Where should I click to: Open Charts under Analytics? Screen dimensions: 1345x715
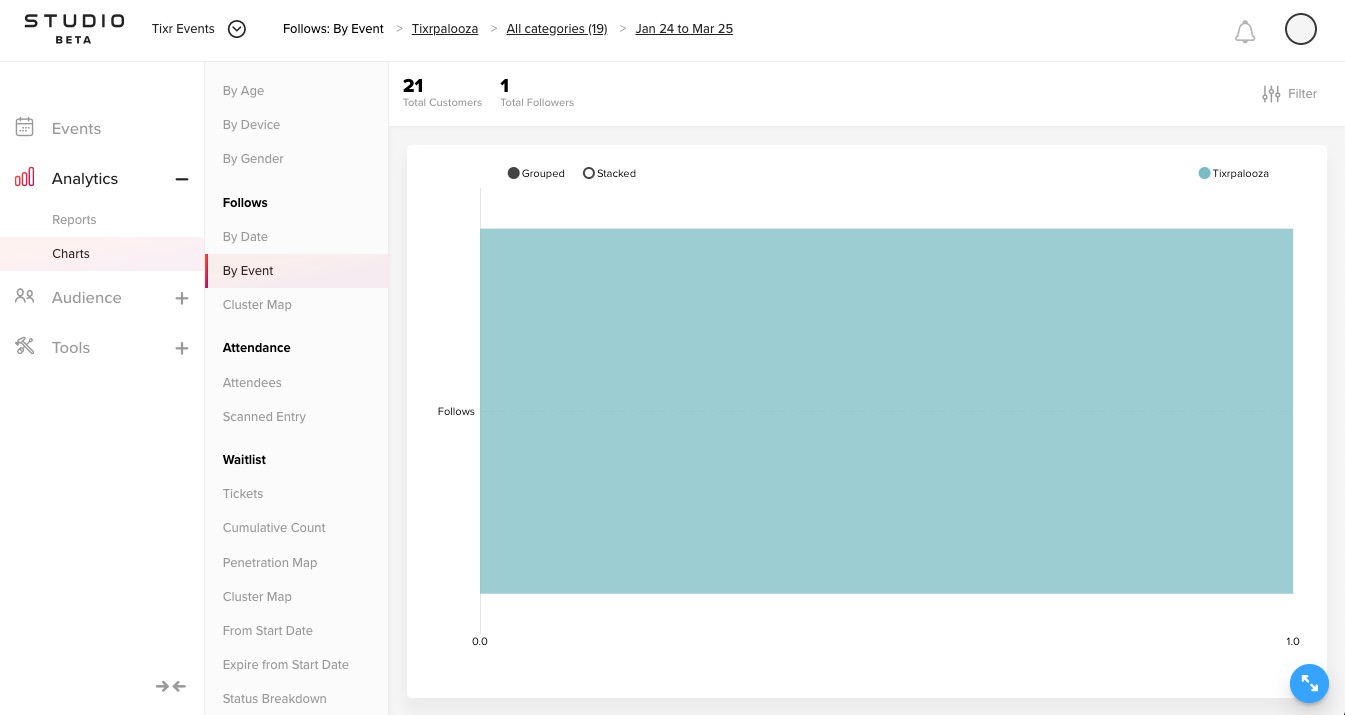pos(71,254)
